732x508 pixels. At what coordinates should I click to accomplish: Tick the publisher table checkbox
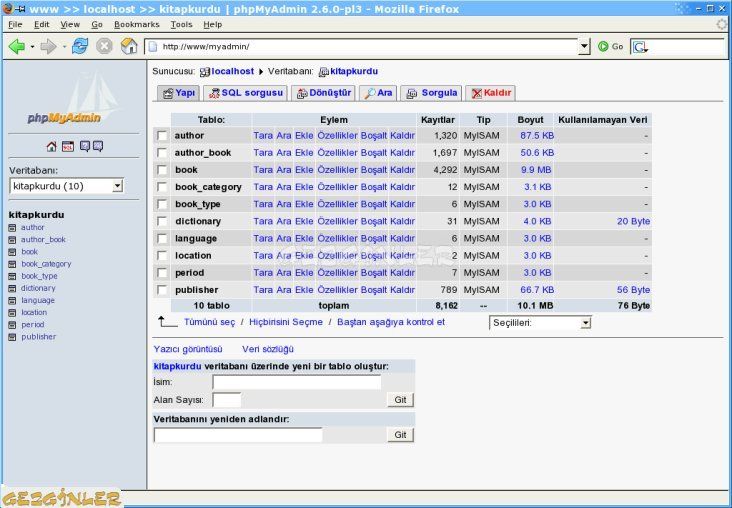(162, 290)
